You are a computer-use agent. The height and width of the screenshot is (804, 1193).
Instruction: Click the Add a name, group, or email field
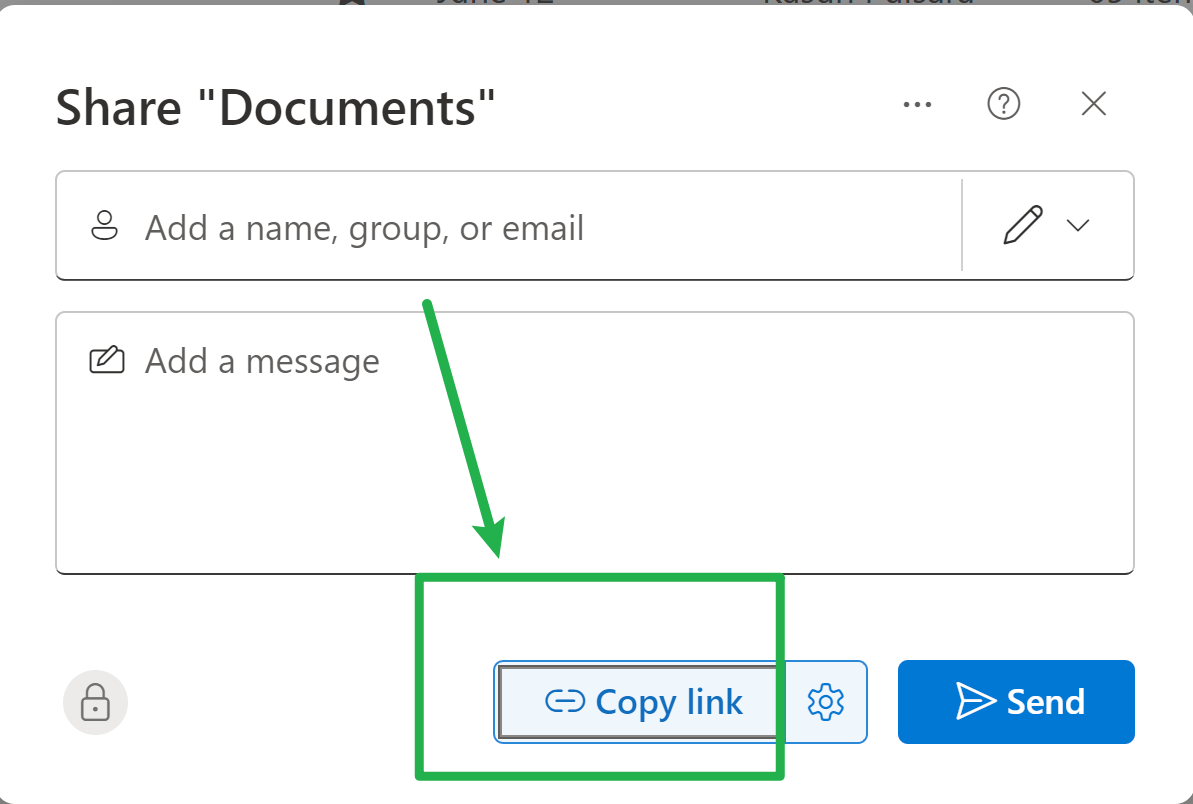pos(508,226)
